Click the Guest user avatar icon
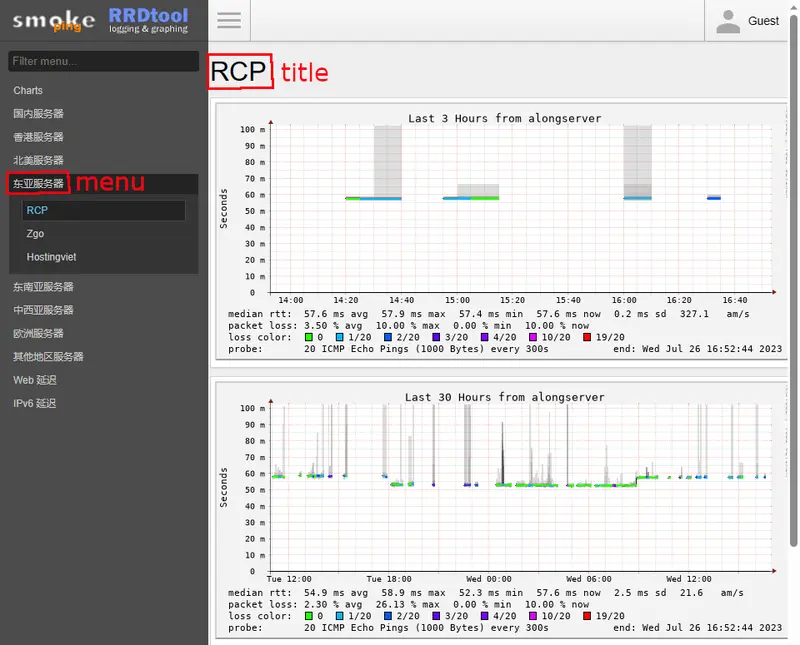Screen dimensions: 800x645 click(729, 21)
